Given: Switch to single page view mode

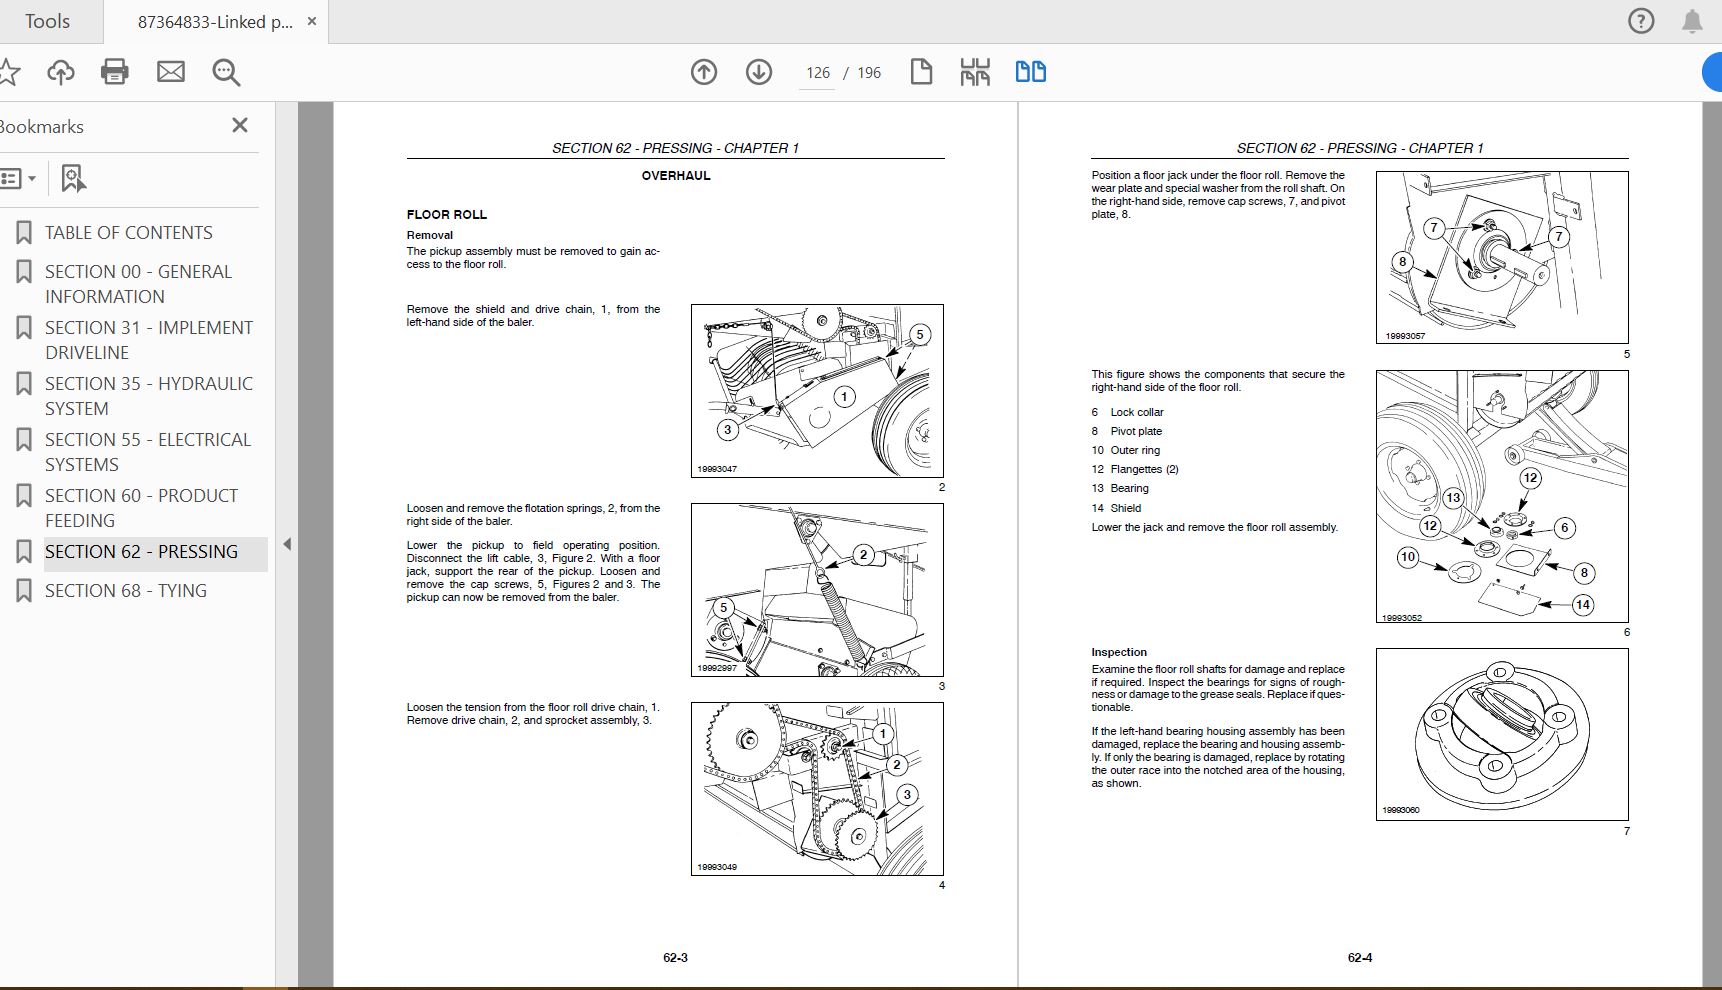Looking at the screenshot, I should pos(921,72).
